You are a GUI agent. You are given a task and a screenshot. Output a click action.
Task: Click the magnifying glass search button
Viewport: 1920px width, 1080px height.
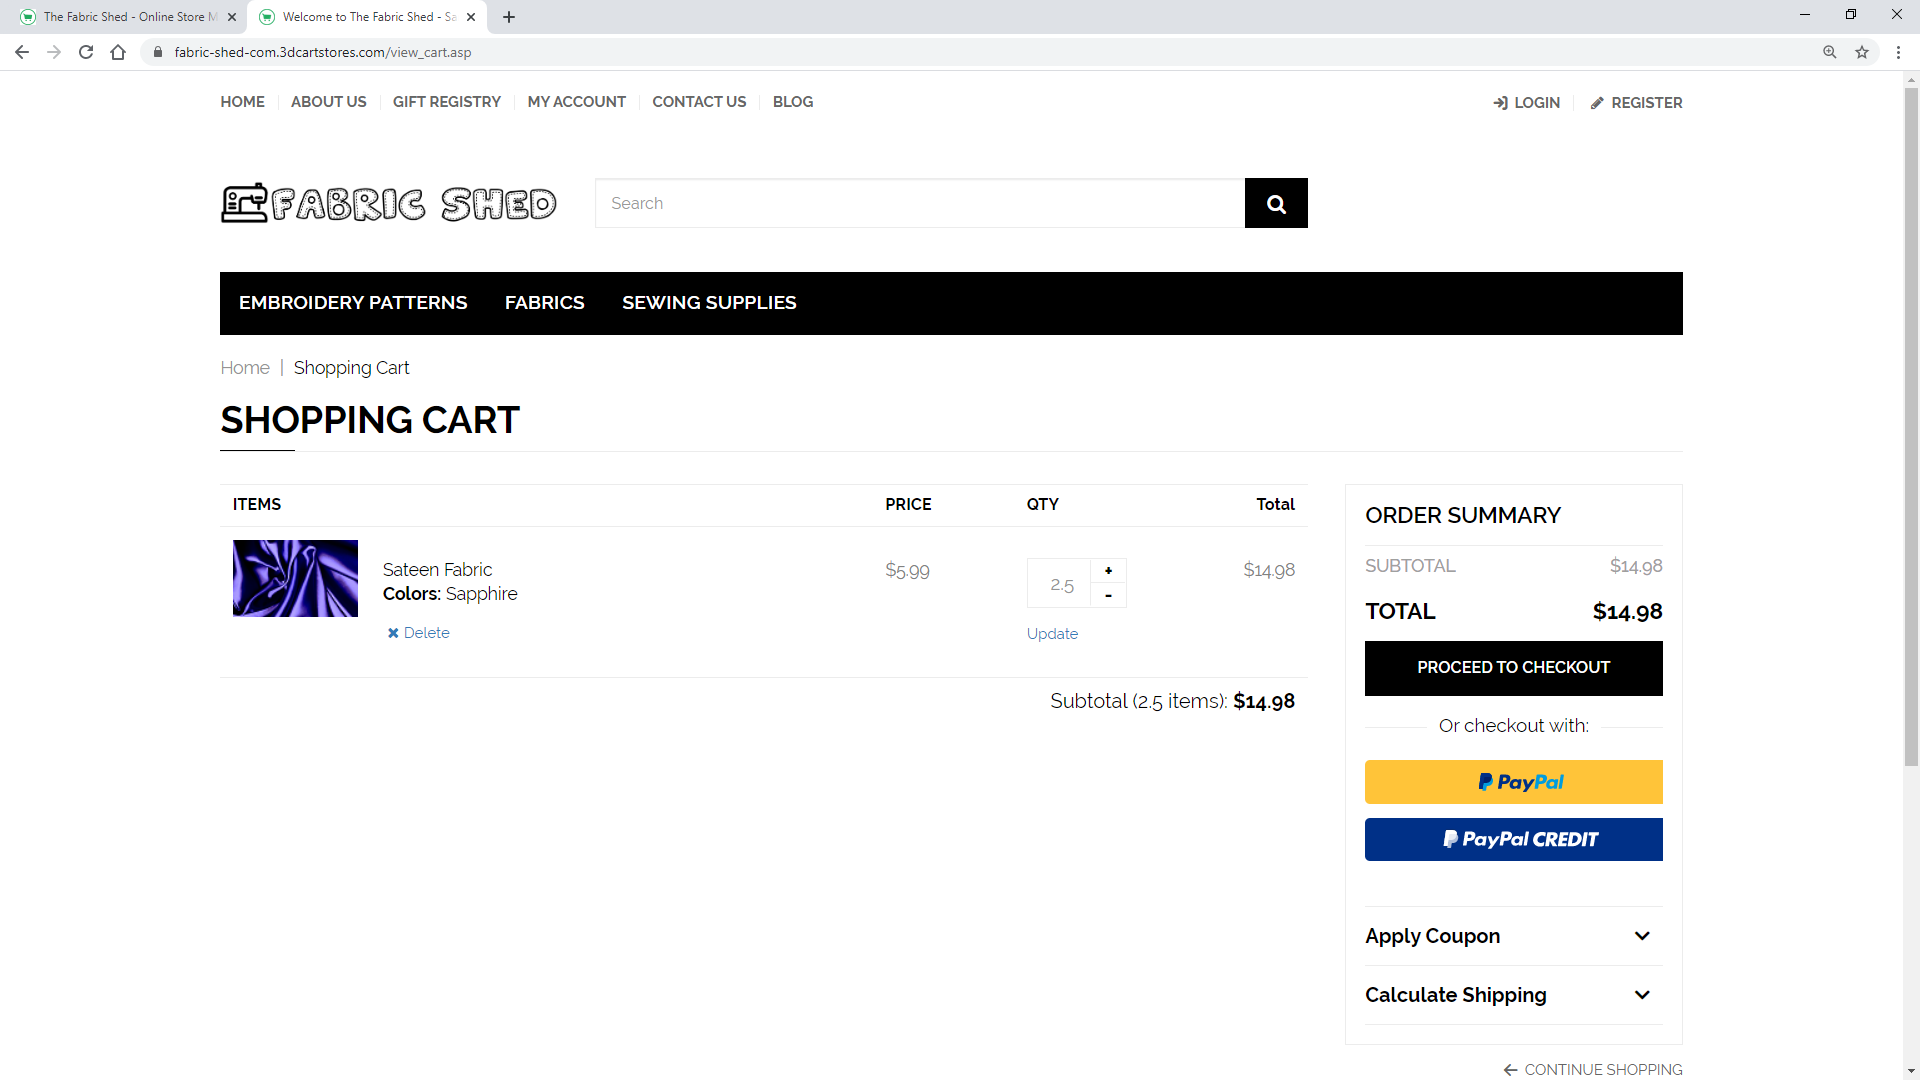1275,204
